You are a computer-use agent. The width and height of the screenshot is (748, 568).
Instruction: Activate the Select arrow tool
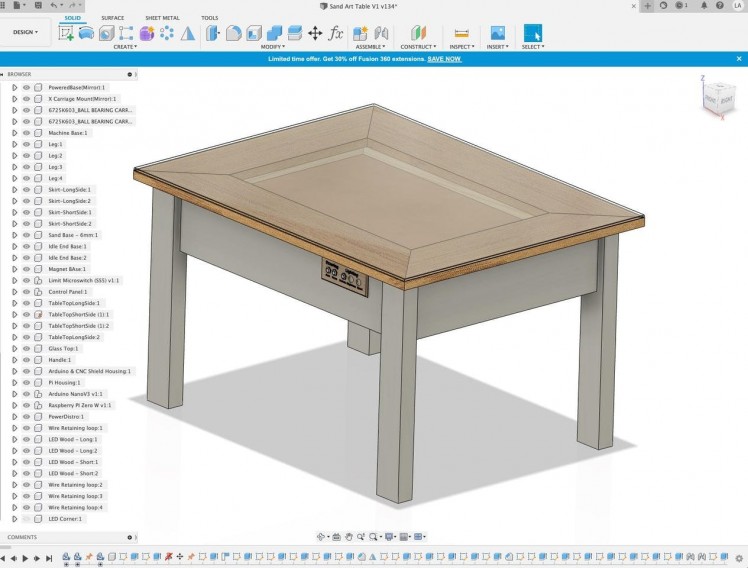point(532,33)
